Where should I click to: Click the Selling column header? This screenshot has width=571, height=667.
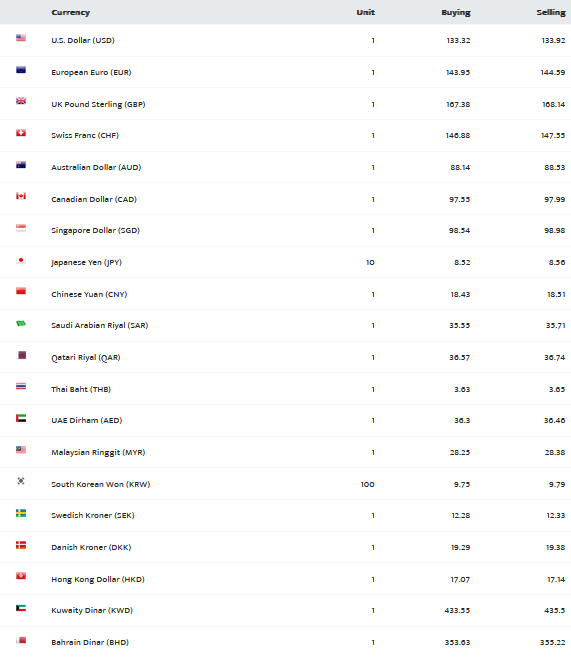tap(551, 13)
